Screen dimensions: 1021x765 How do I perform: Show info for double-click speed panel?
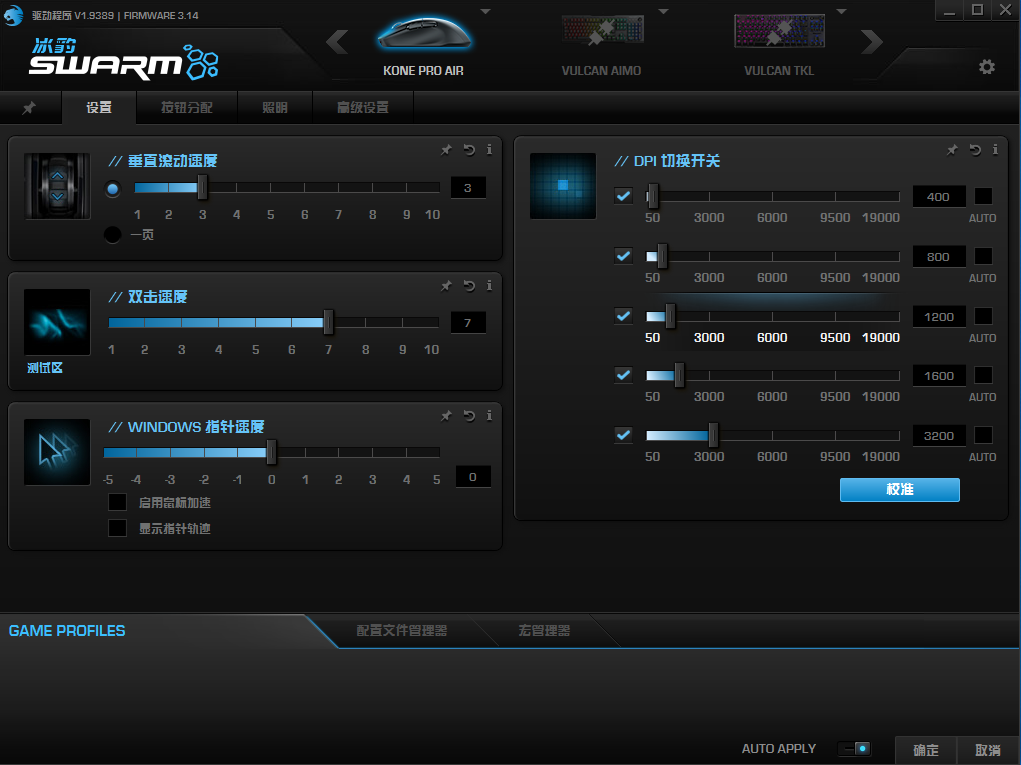[x=489, y=286]
